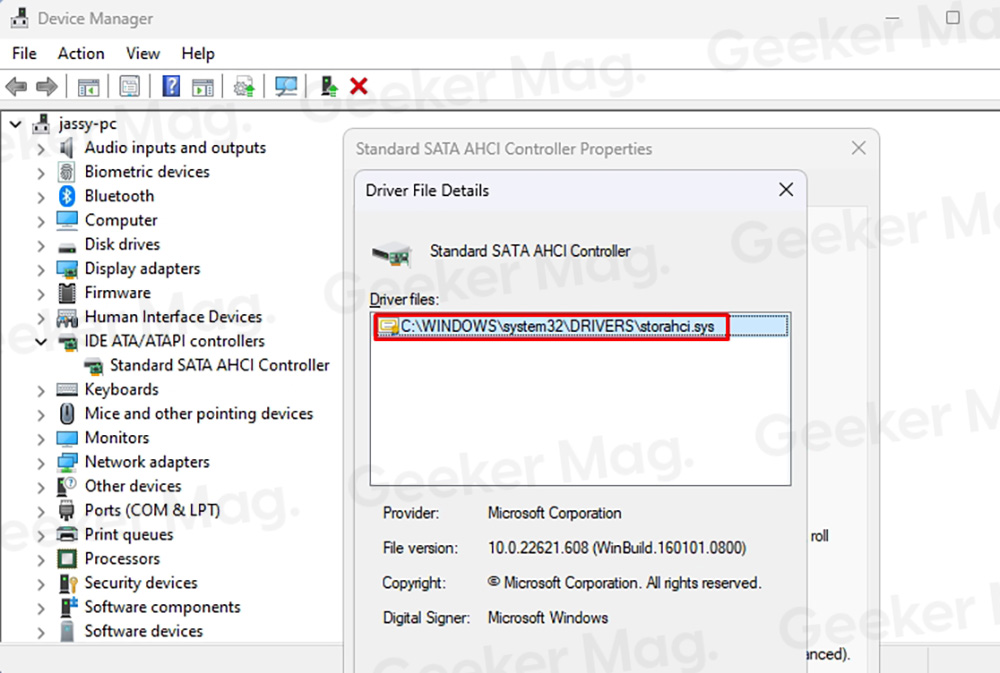Open the File menu
The image size is (1000, 673).
[24, 54]
